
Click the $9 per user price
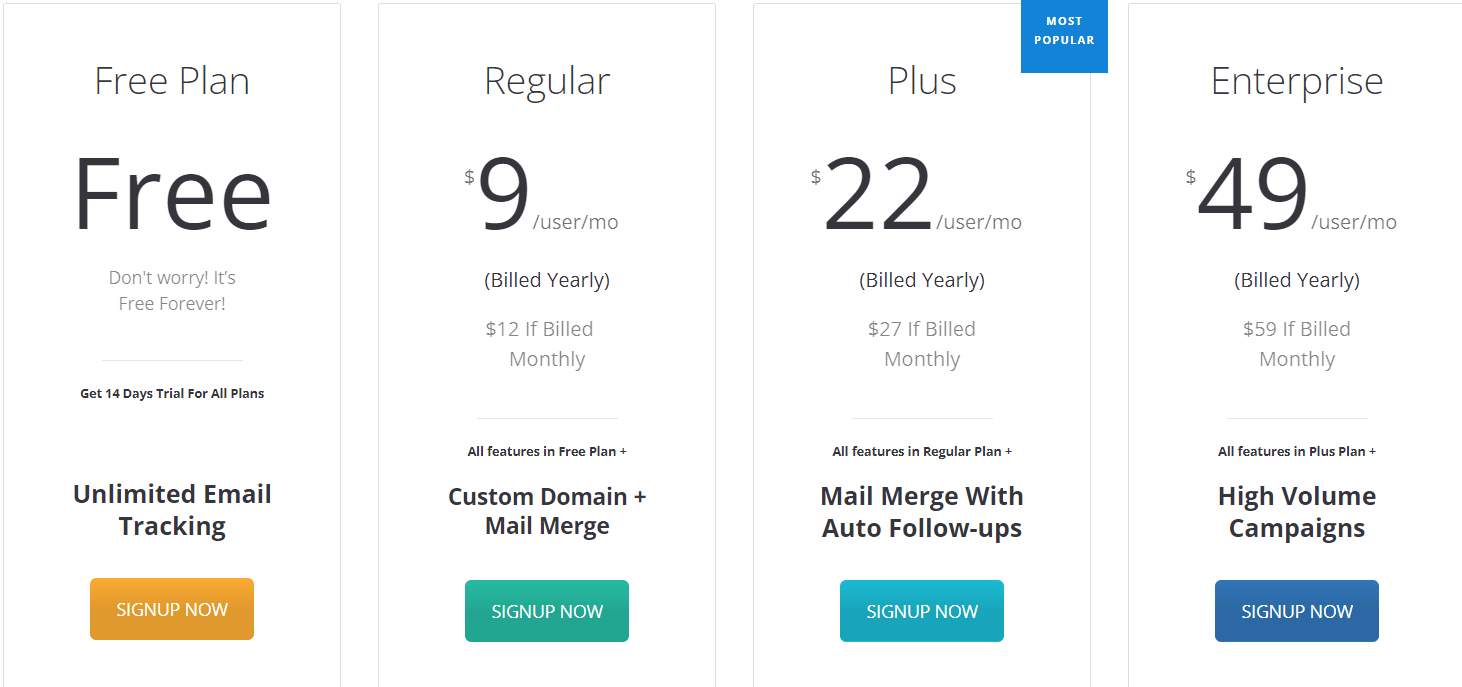click(504, 196)
